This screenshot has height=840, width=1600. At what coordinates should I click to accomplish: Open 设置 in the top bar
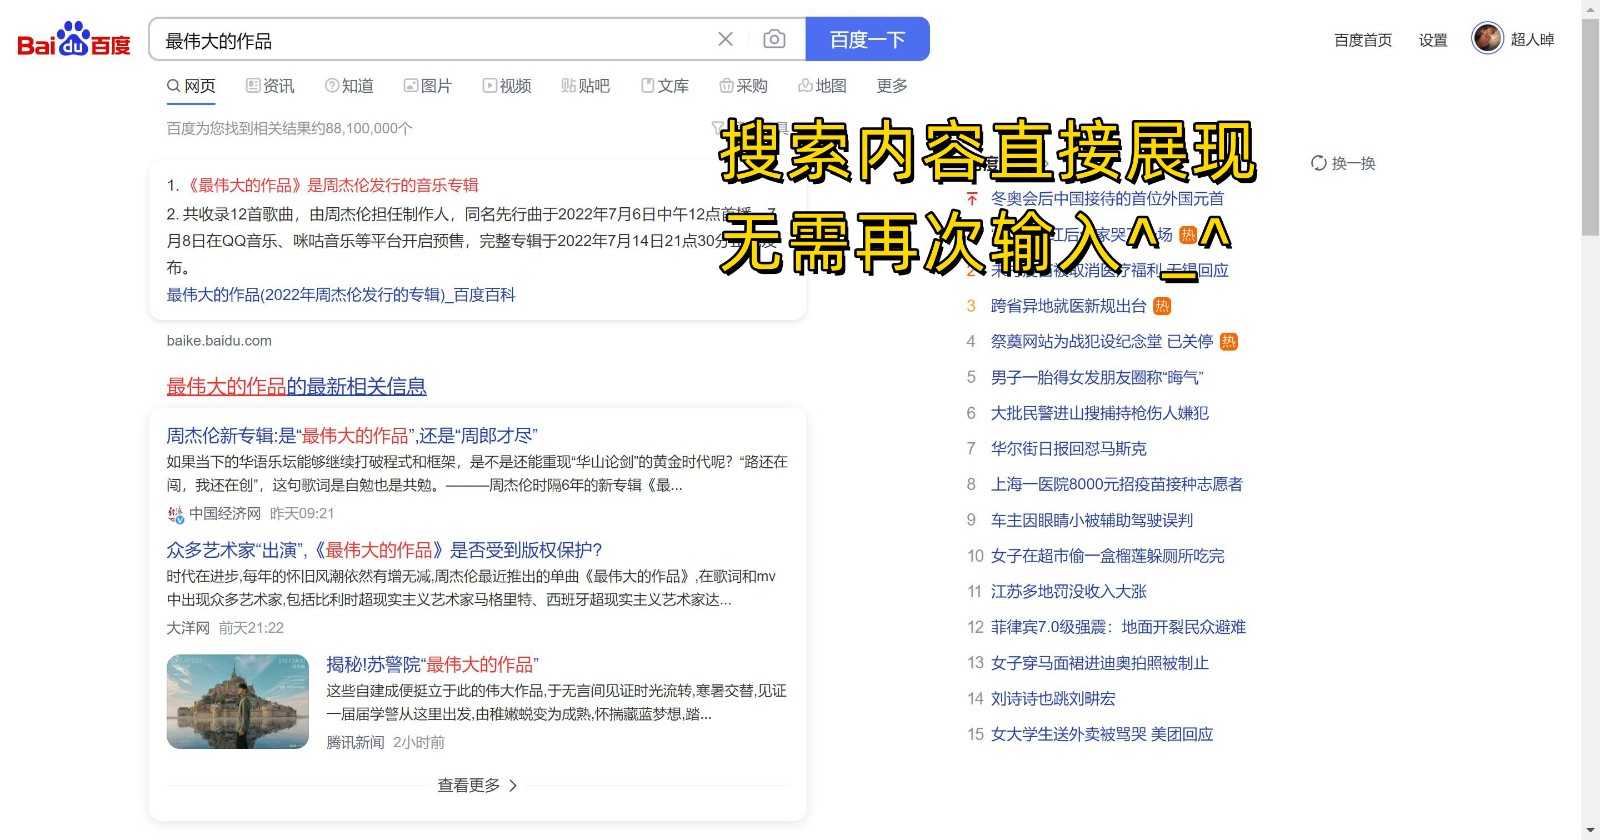(x=1433, y=40)
